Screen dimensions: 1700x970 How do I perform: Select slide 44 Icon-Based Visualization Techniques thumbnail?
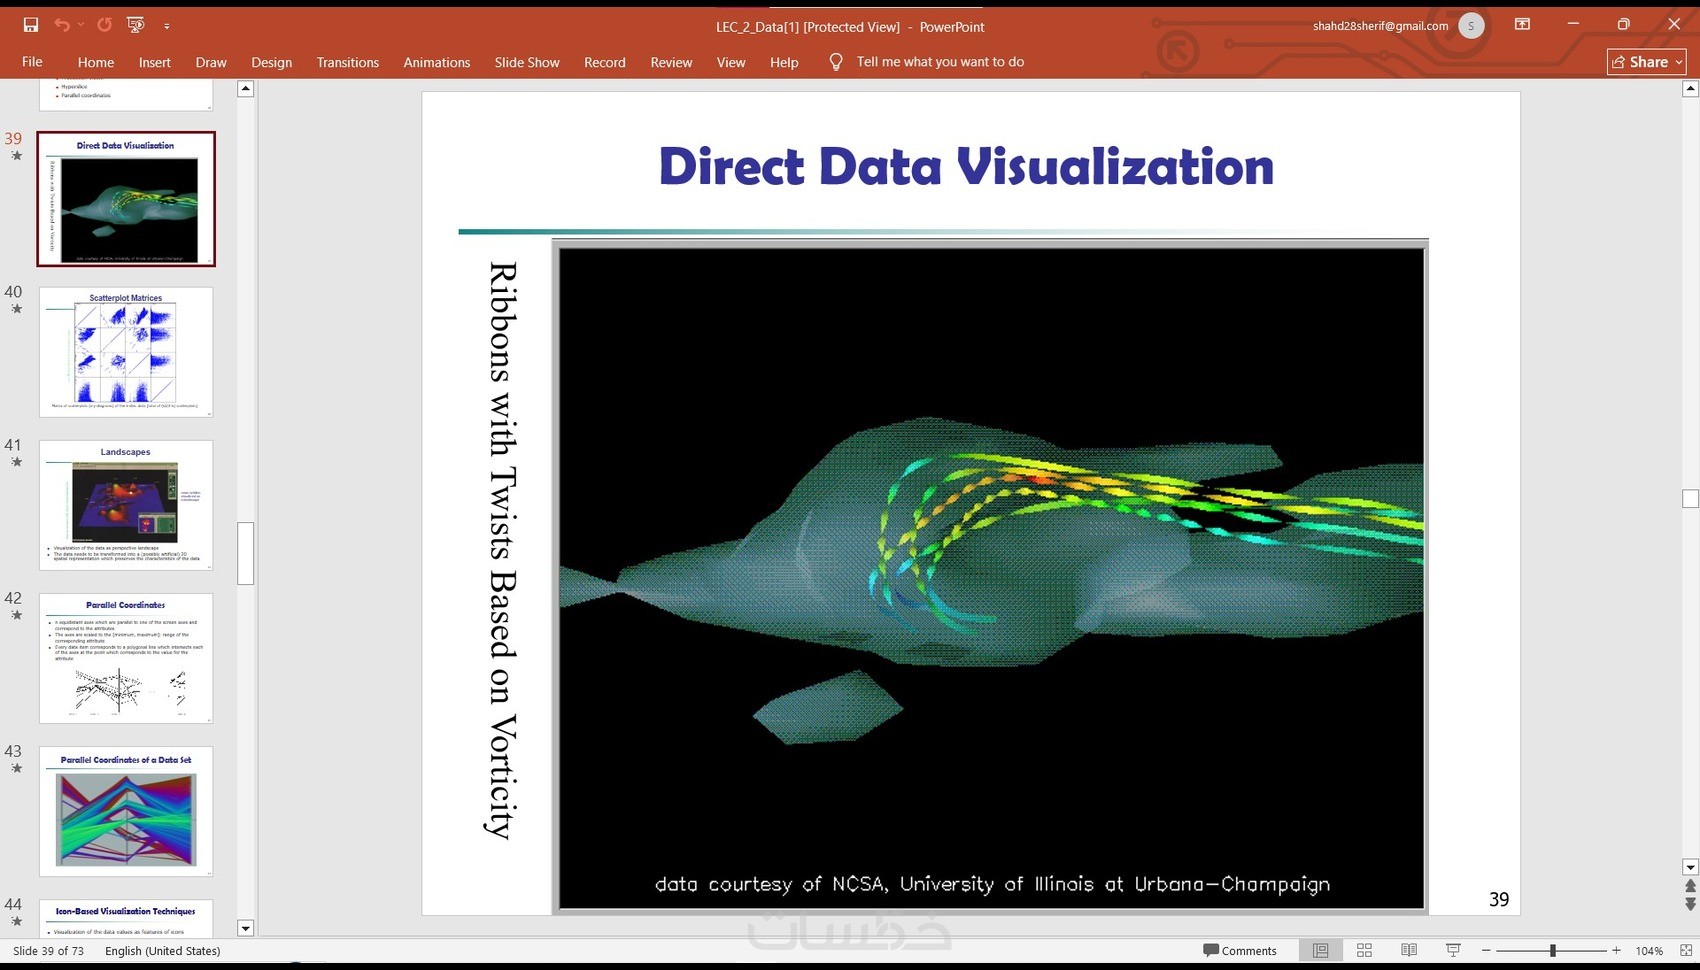[x=126, y=918]
